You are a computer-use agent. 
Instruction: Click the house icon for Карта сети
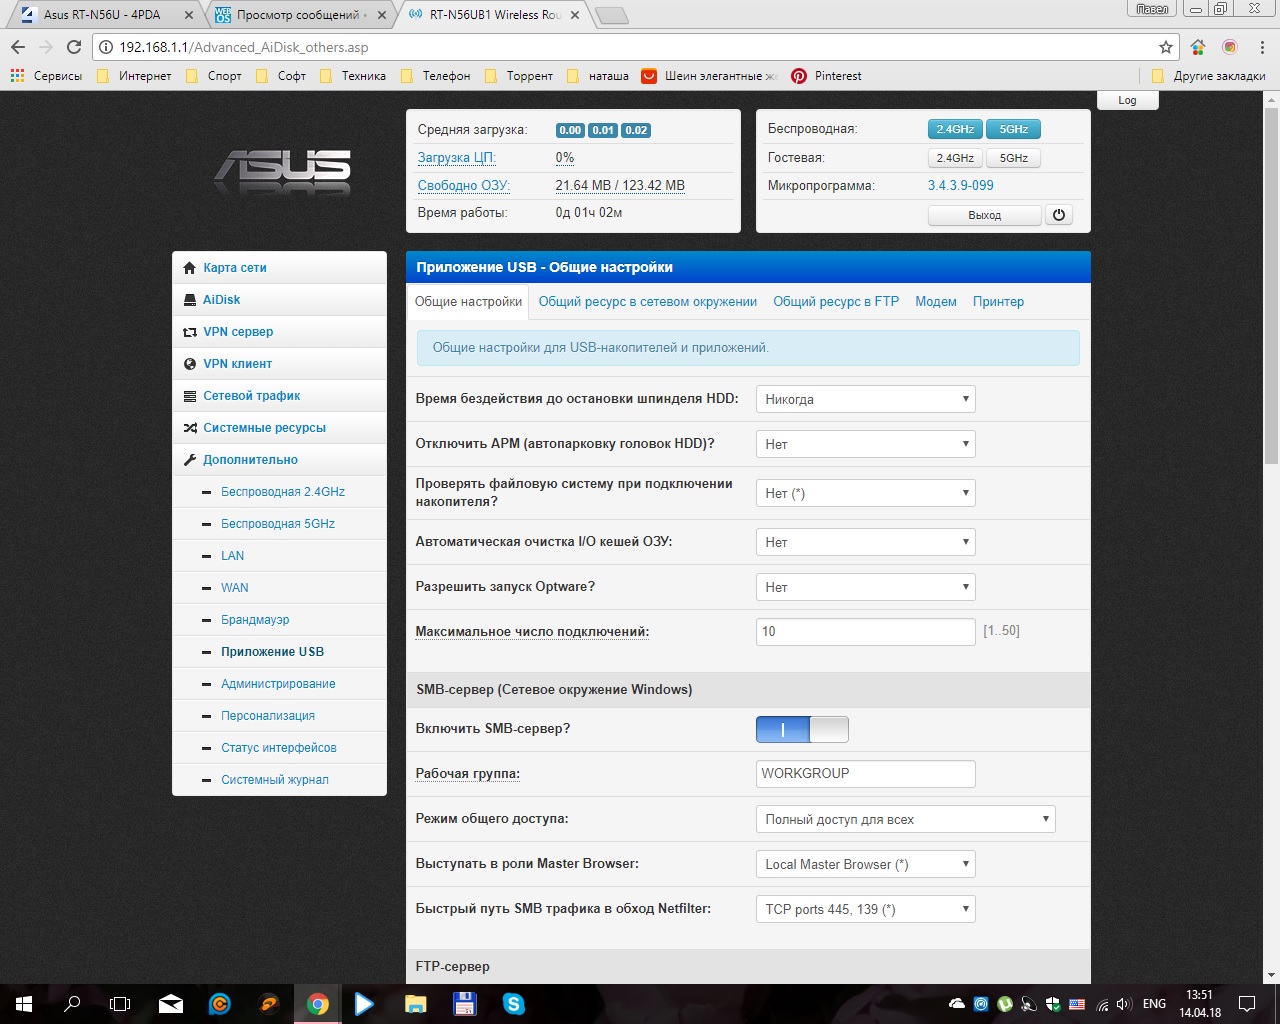(x=190, y=268)
